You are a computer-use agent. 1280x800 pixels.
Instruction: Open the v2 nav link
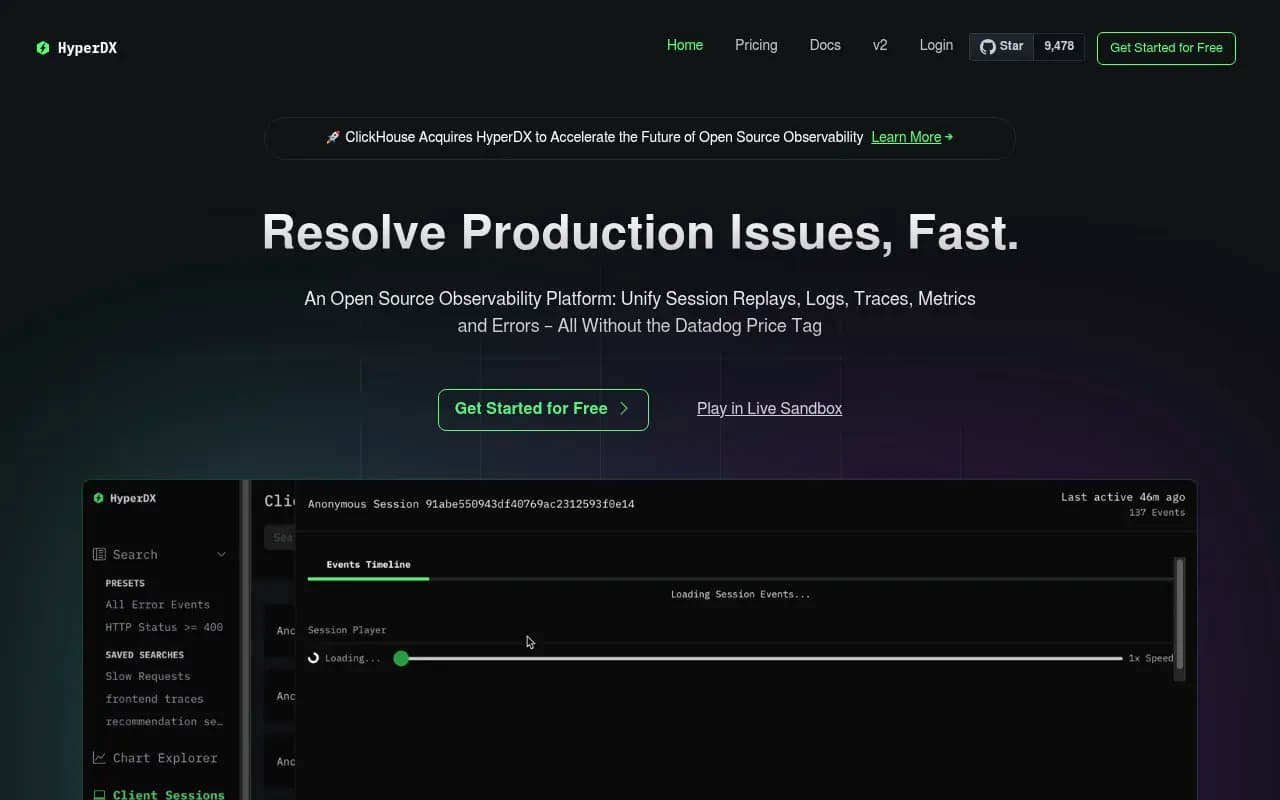(880, 45)
